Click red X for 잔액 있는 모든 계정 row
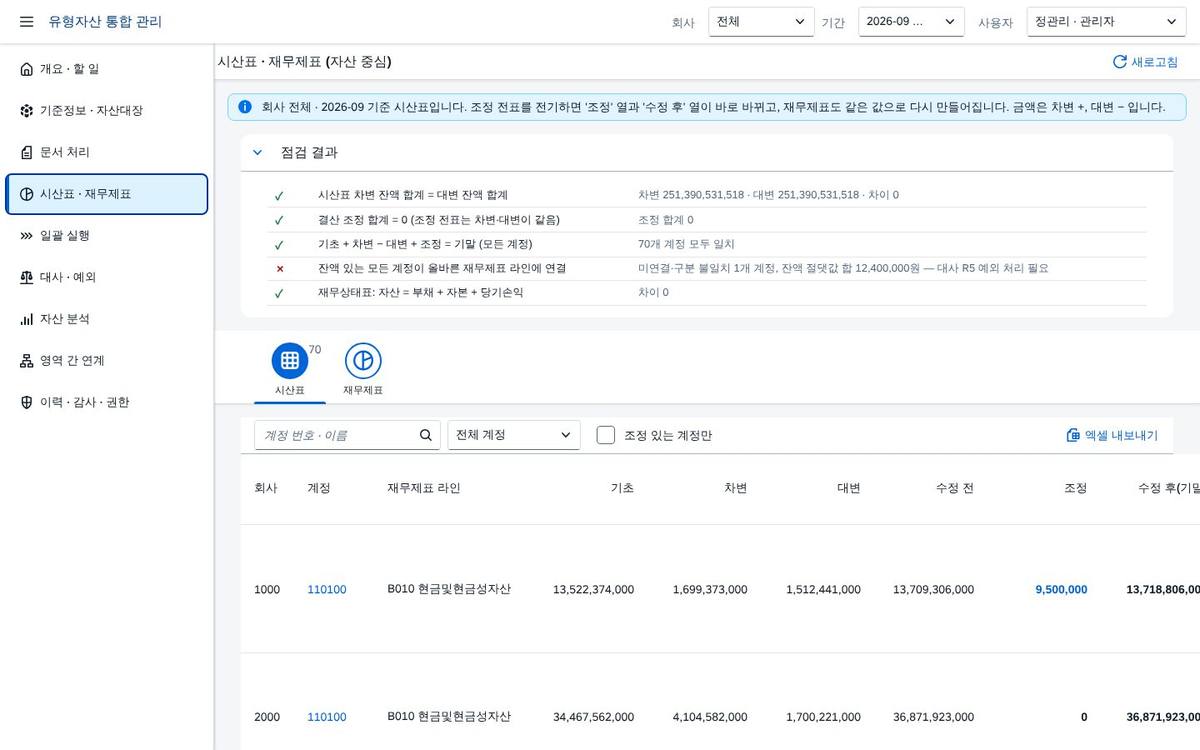The image size is (1200, 750). coord(280,269)
